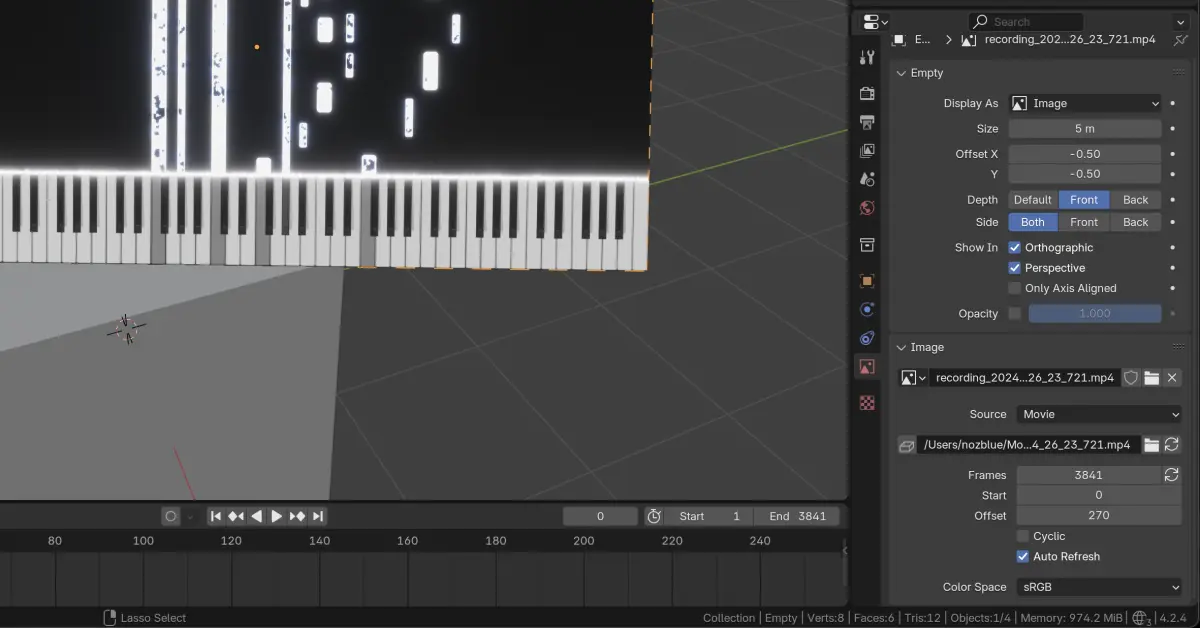
Task: Open the Scene properties tab
Action: click(867, 179)
